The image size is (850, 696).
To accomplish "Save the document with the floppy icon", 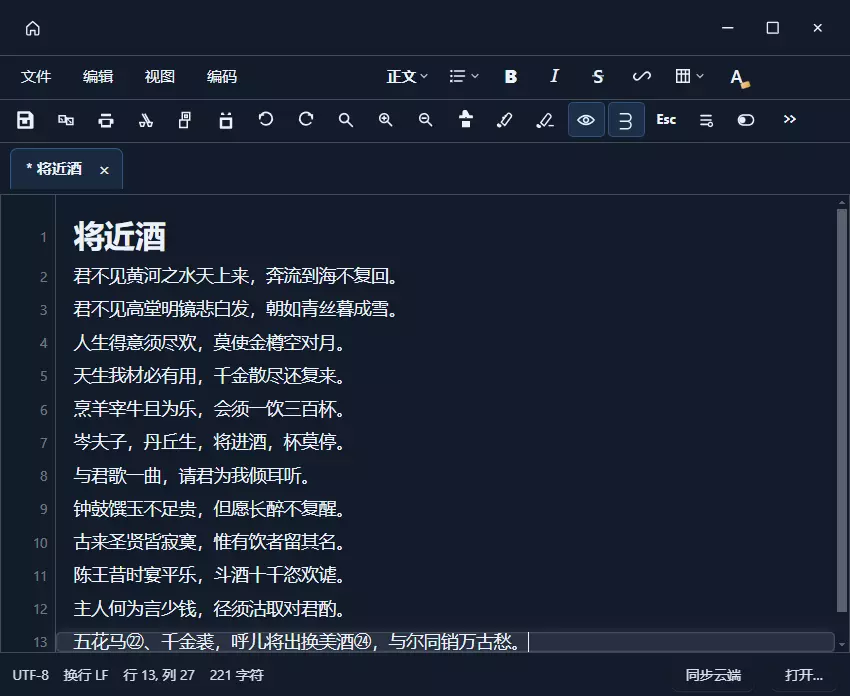I will pyautogui.click(x=25, y=120).
